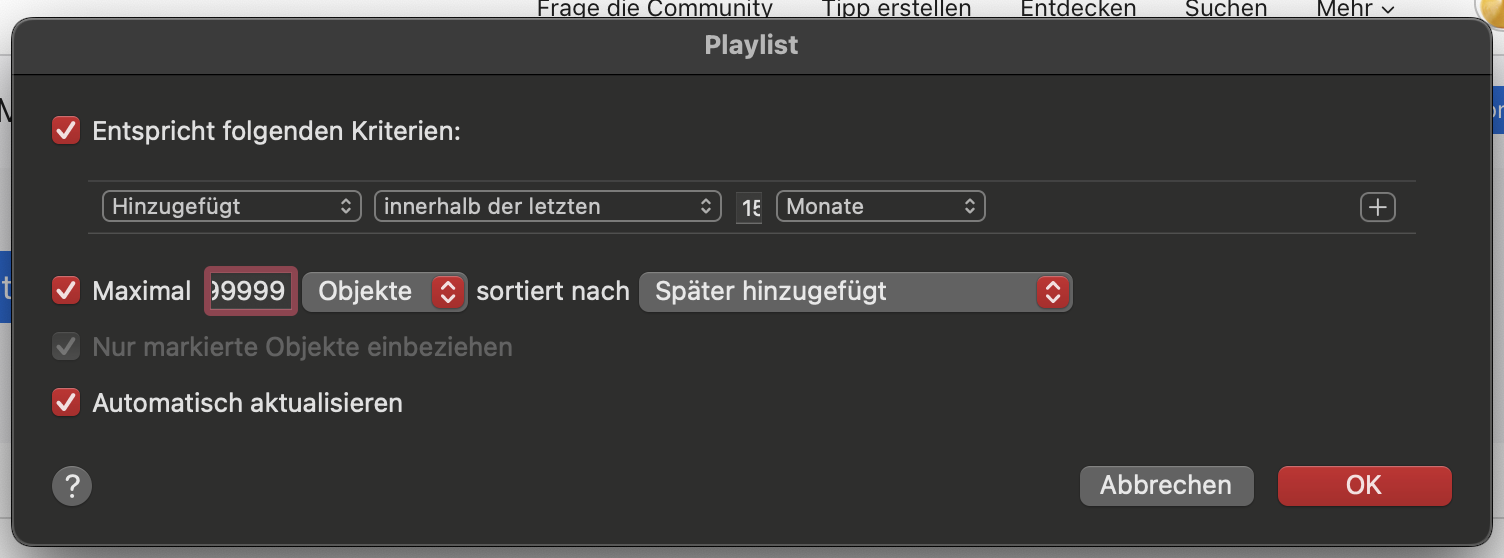Expand the 'Mehr' menu
Viewport: 1504px width, 558px height.
(x=1355, y=9)
